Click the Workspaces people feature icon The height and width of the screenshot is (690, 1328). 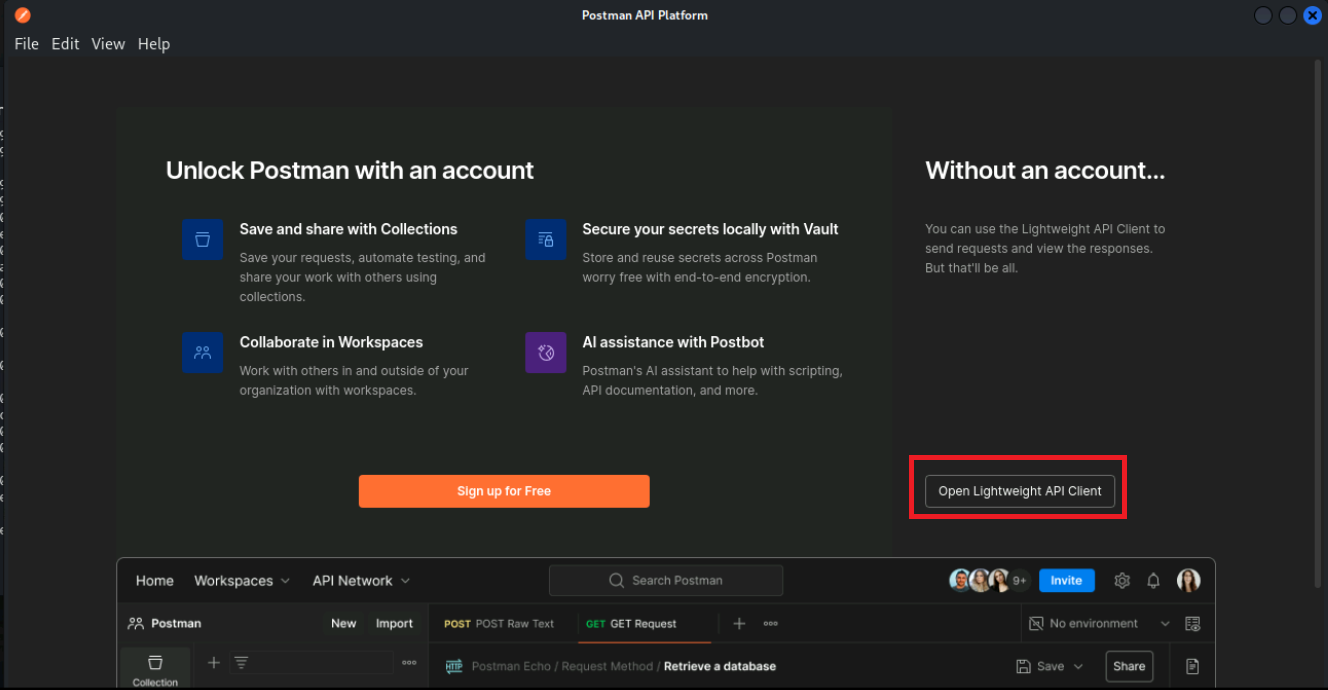click(x=202, y=353)
